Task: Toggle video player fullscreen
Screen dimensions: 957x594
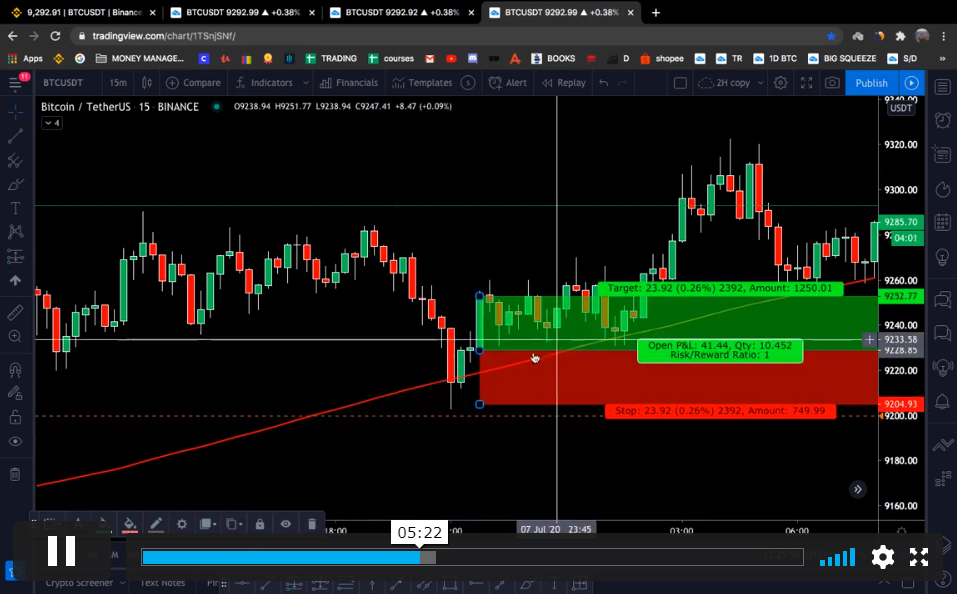Action: pyautogui.click(x=919, y=557)
